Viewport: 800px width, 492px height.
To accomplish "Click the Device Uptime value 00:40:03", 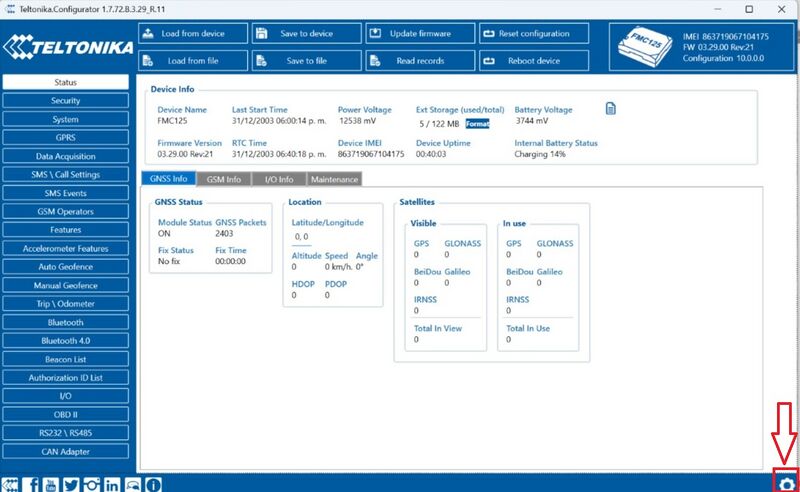I will [x=431, y=154].
